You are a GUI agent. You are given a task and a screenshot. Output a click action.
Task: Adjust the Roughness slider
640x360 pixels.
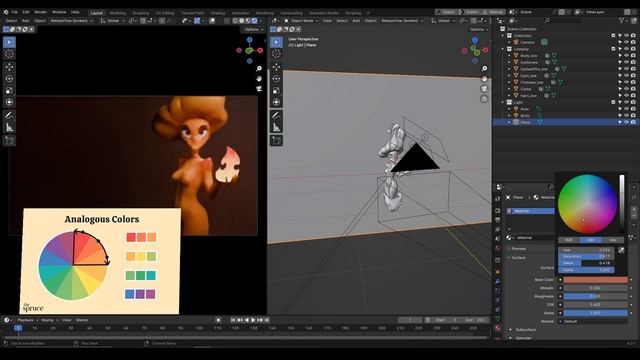click(596, 296)
